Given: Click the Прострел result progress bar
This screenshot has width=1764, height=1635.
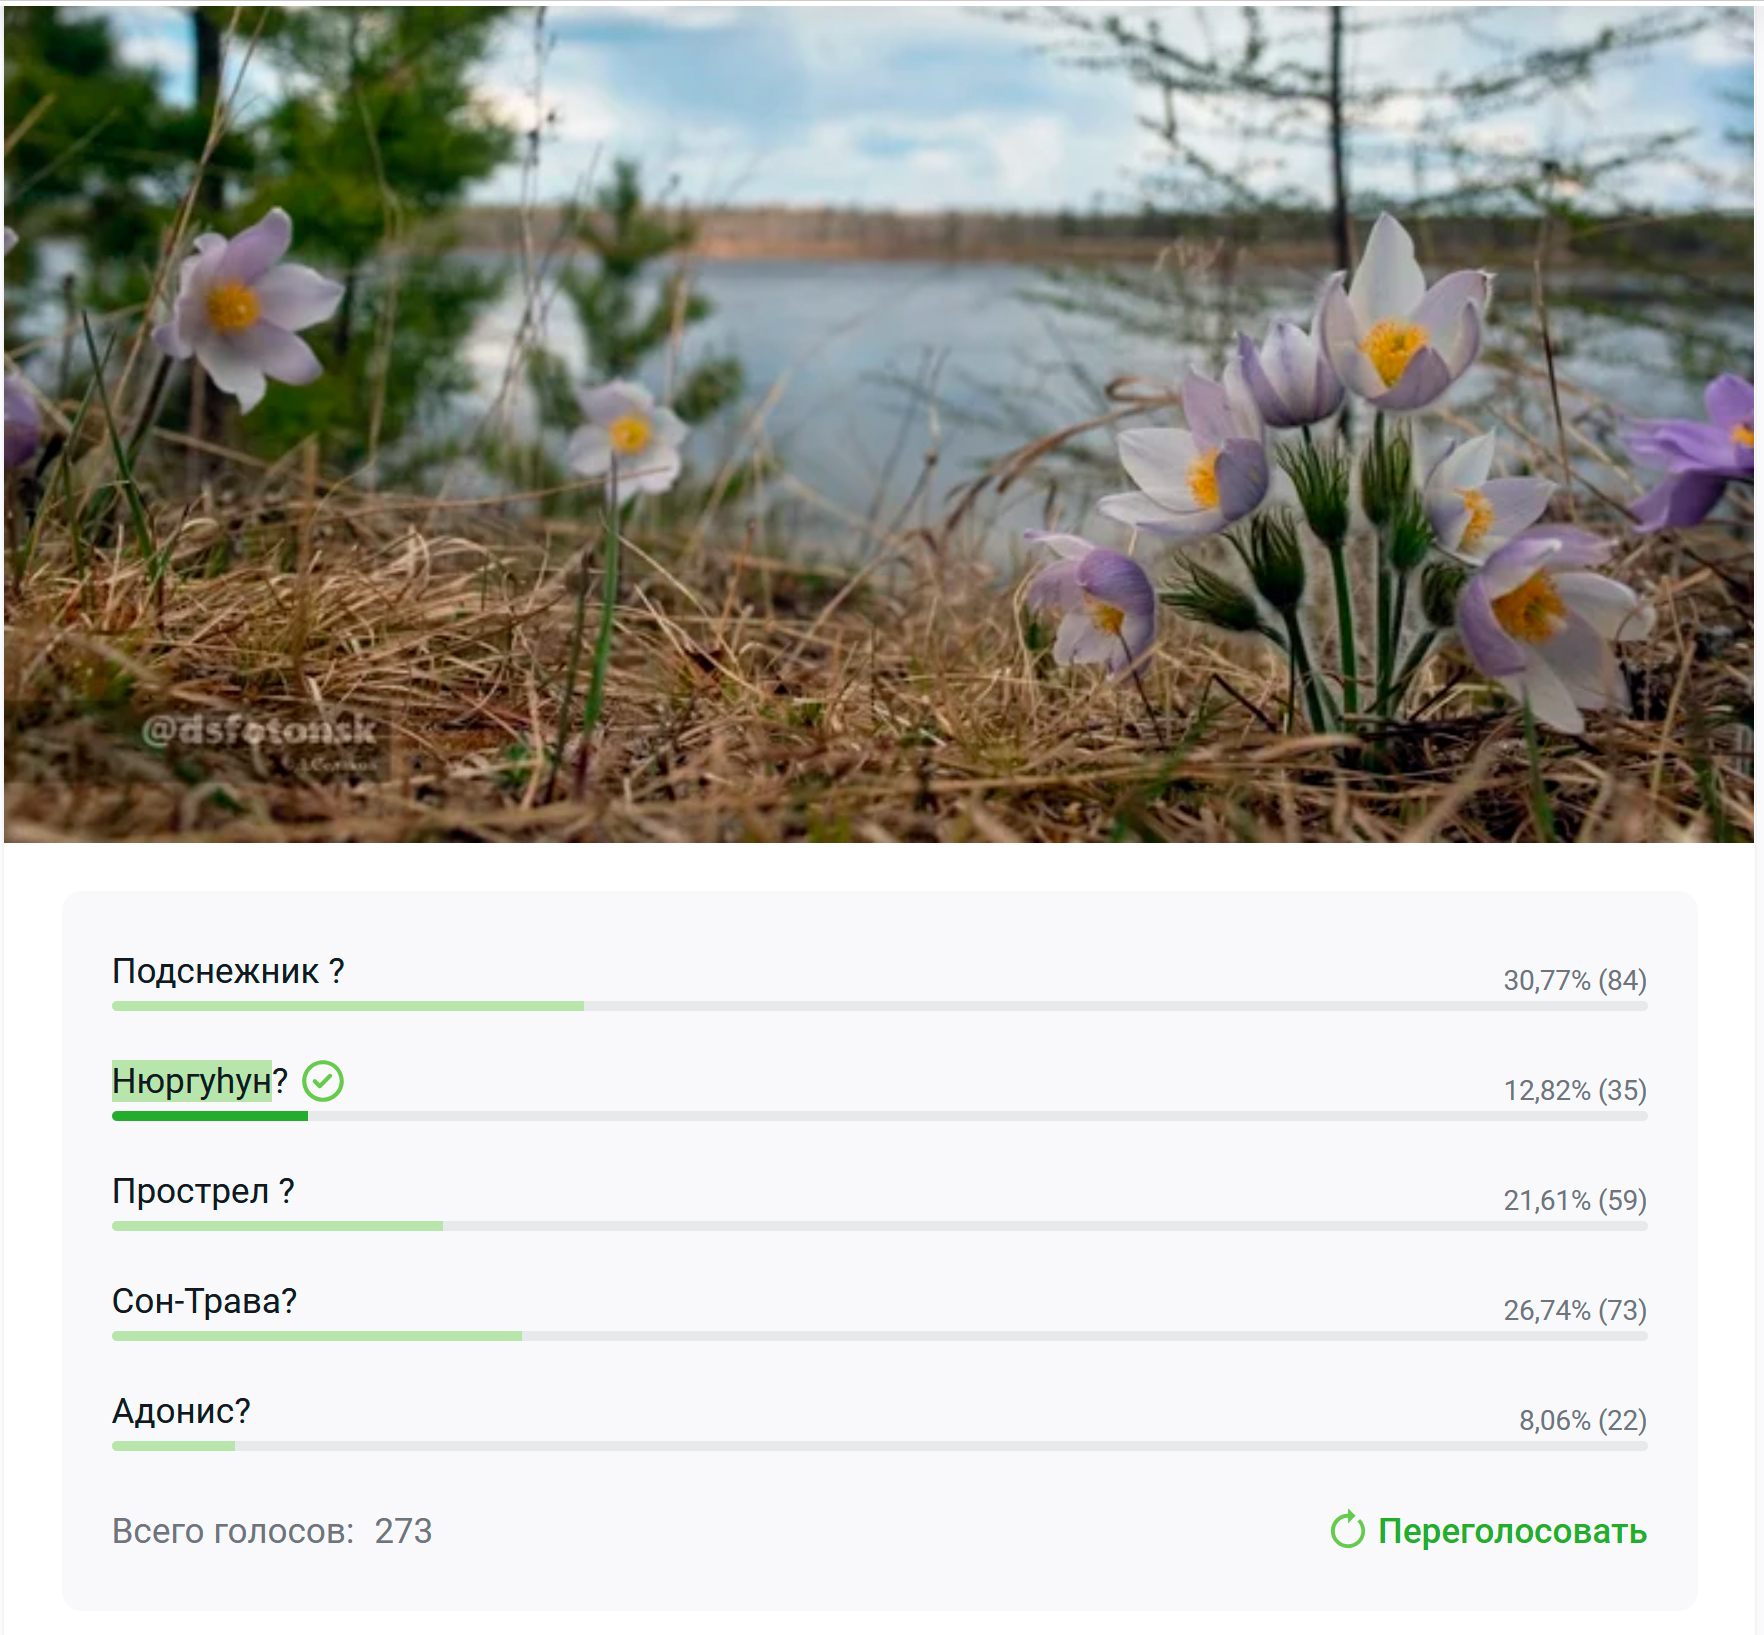Looking at the screenshot, I should point(880,1226).
